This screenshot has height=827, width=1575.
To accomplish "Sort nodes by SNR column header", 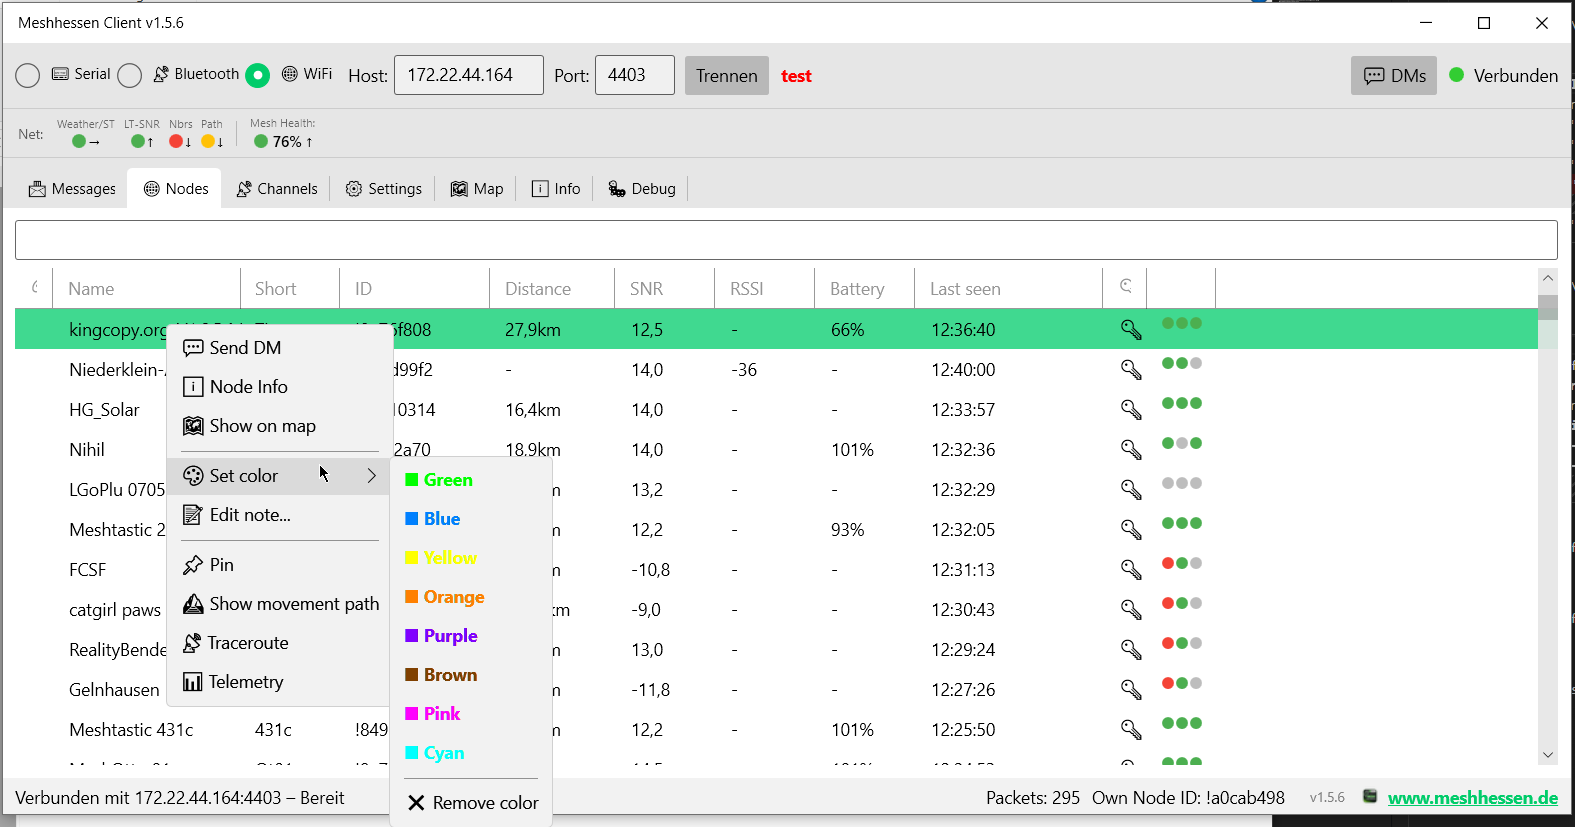I will tap(664, 289).
